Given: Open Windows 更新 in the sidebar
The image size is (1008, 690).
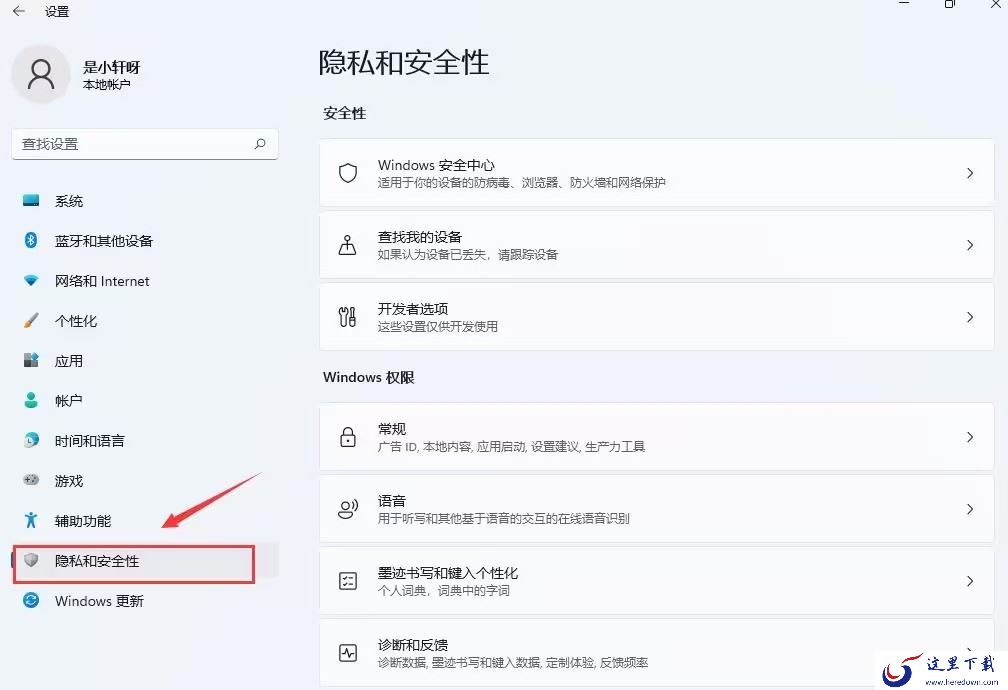Looking at the screenshot, I should (x=145, y=601).
